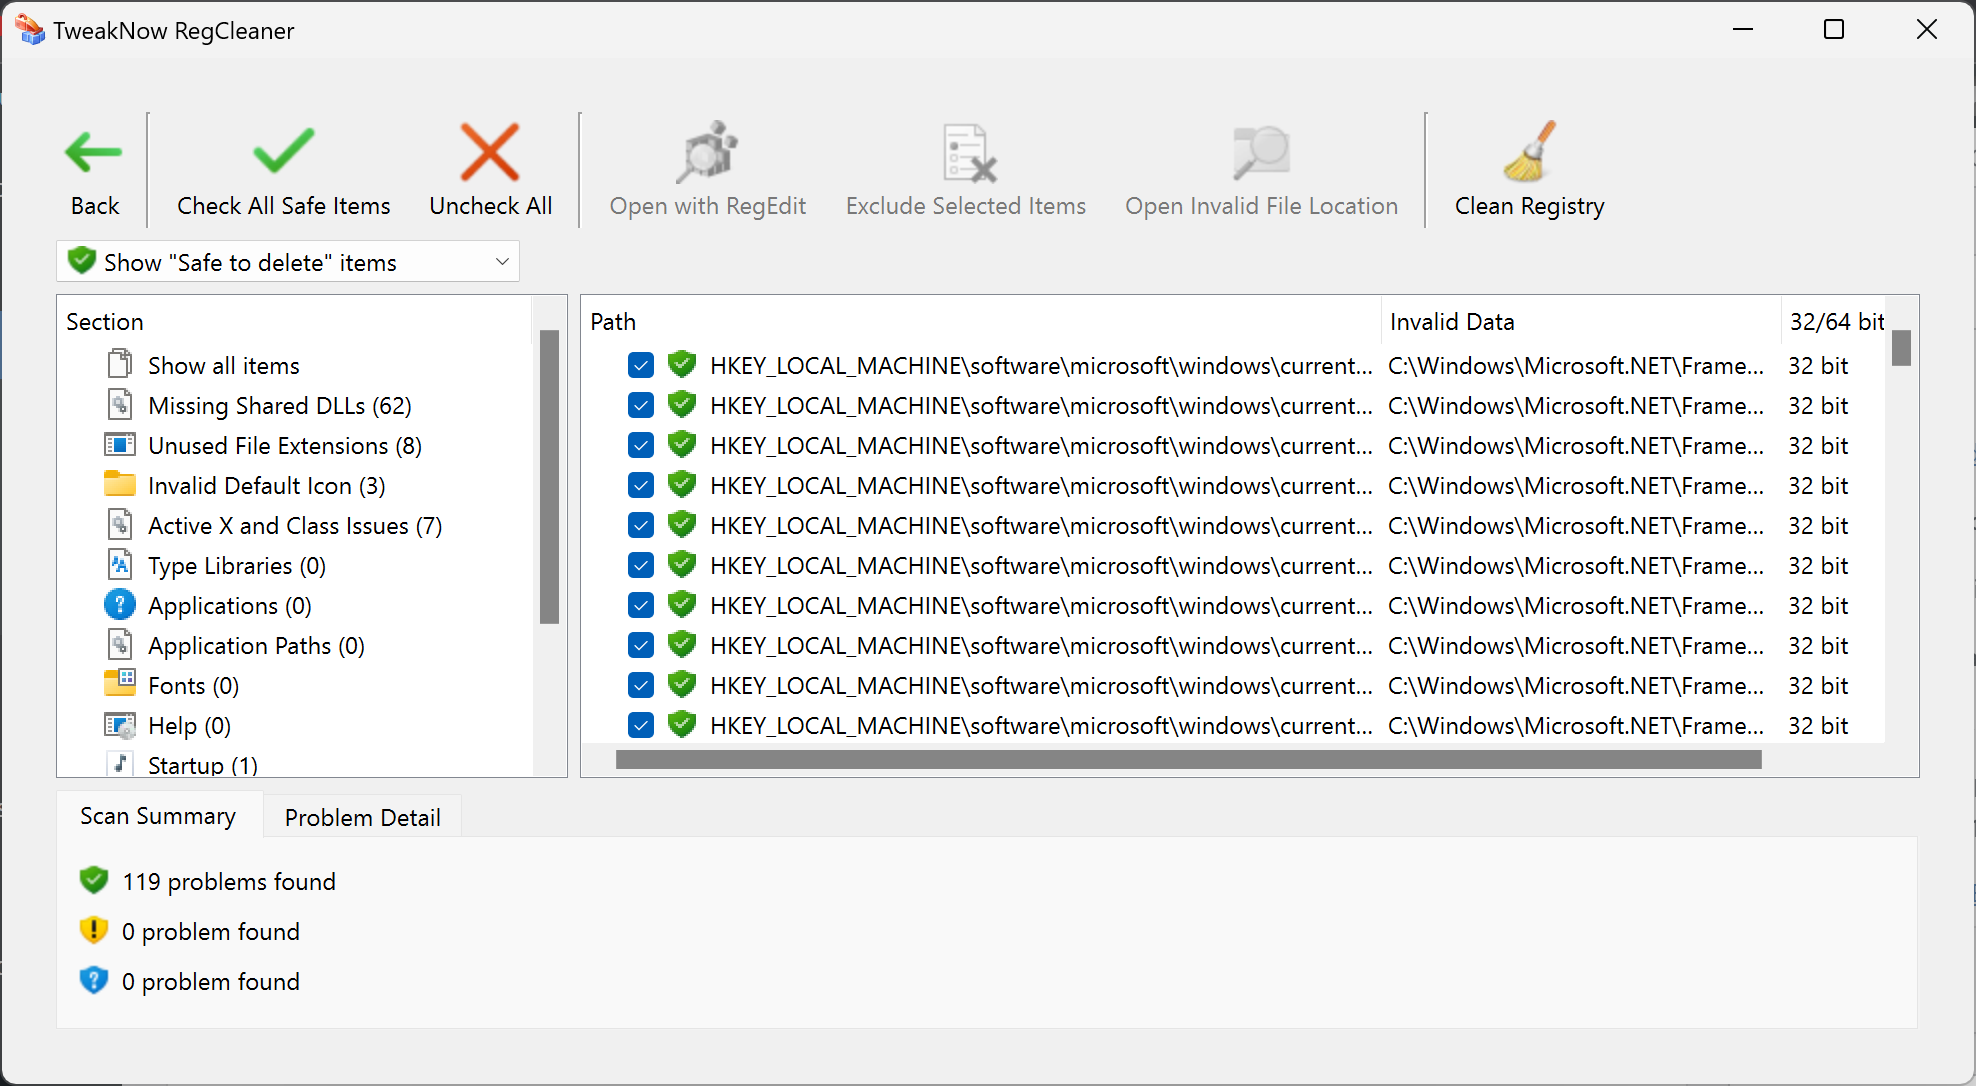Click the Clean Registry broom icon
The width and height of the screenshot is (1976, 1086).
click(x=1530, y=152)
